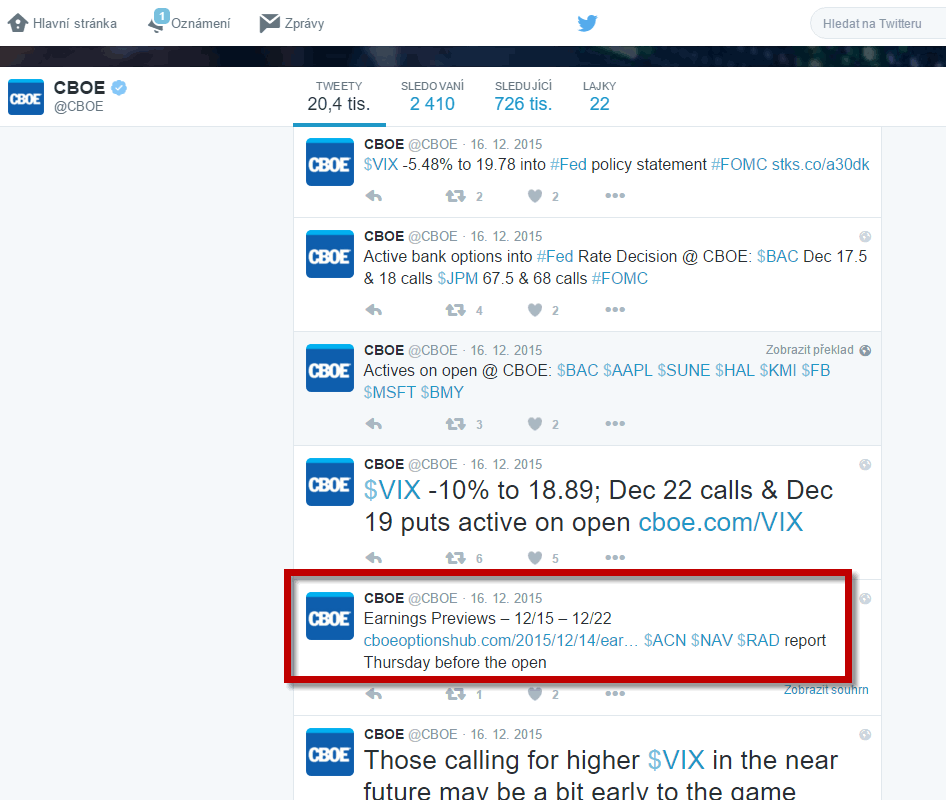Reply to the Earnings Previews tweet
The image size is (946, 800).
pos(374,694)
